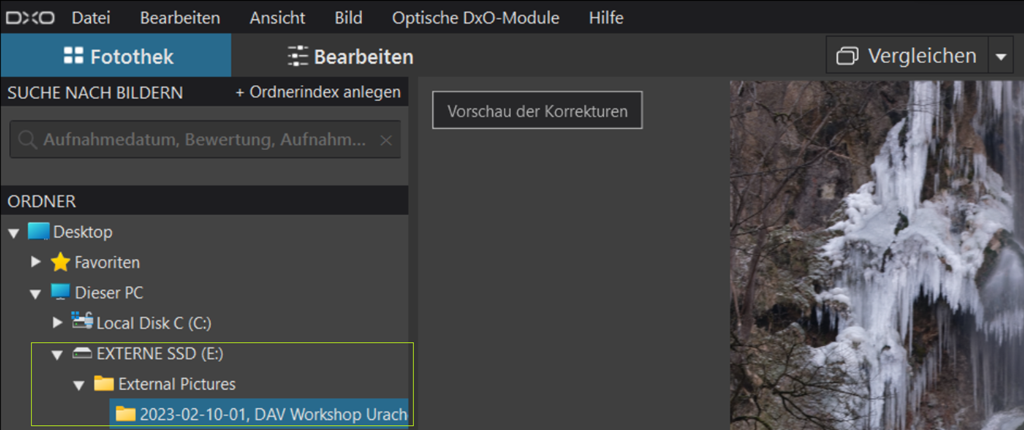Click Ordnerindex anlegen link
Screen dimensions: 1024x430
tap(318, 92)
